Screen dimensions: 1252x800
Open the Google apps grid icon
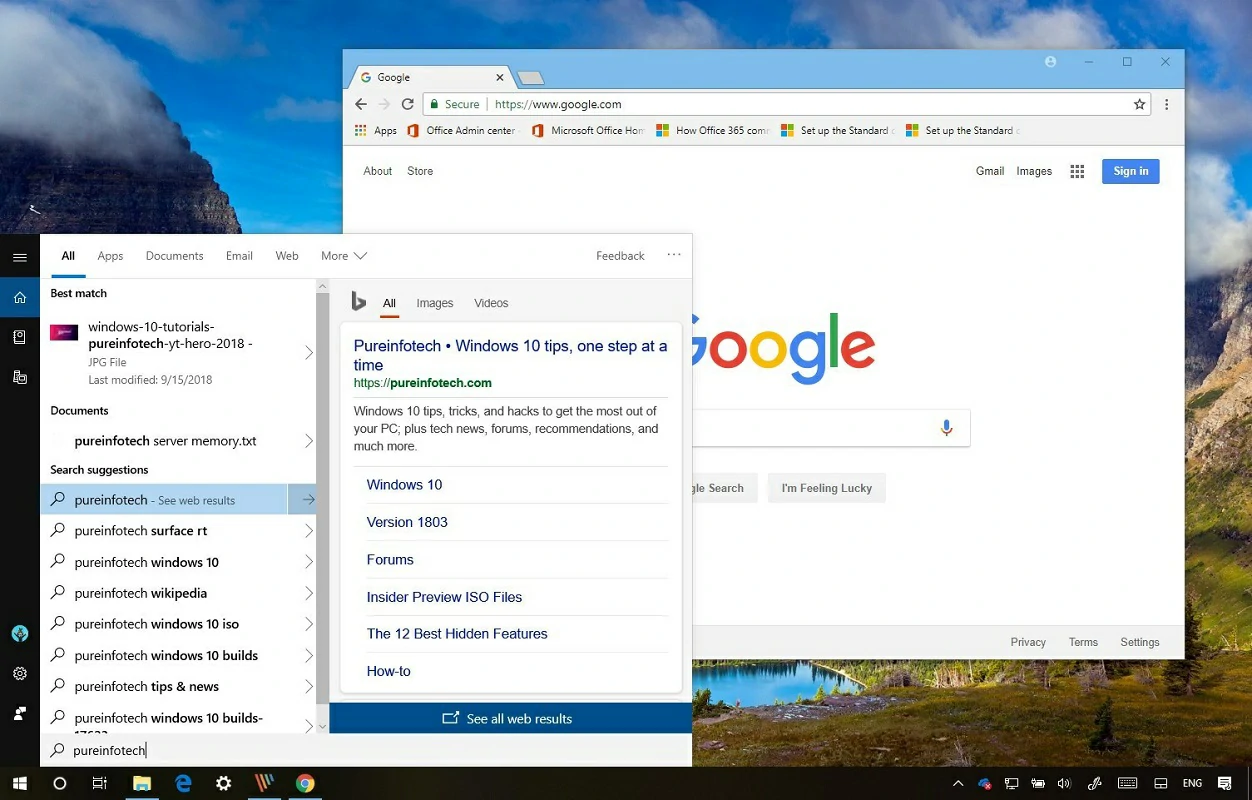click(1077, 172)
